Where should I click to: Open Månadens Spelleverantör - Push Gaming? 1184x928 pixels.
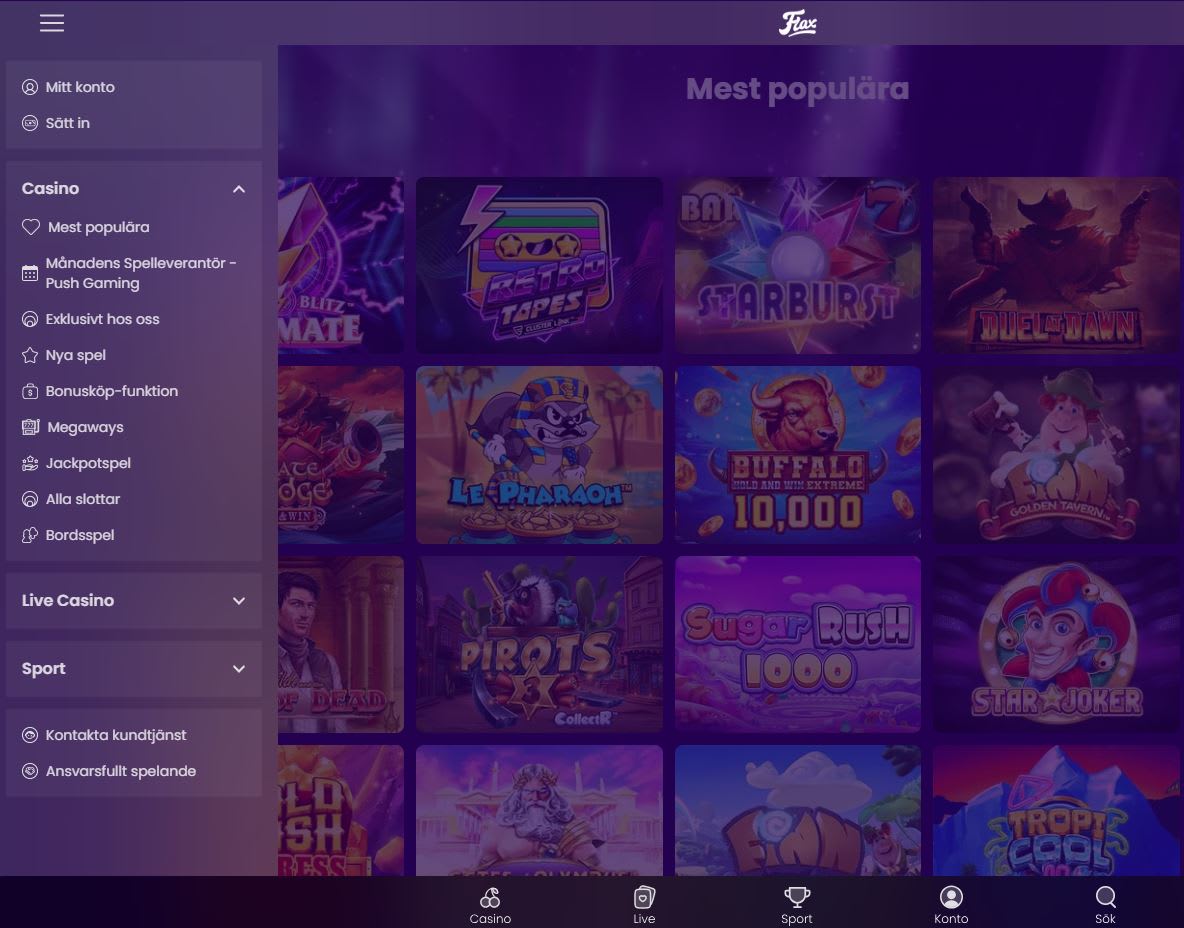(x=141, y=273)
